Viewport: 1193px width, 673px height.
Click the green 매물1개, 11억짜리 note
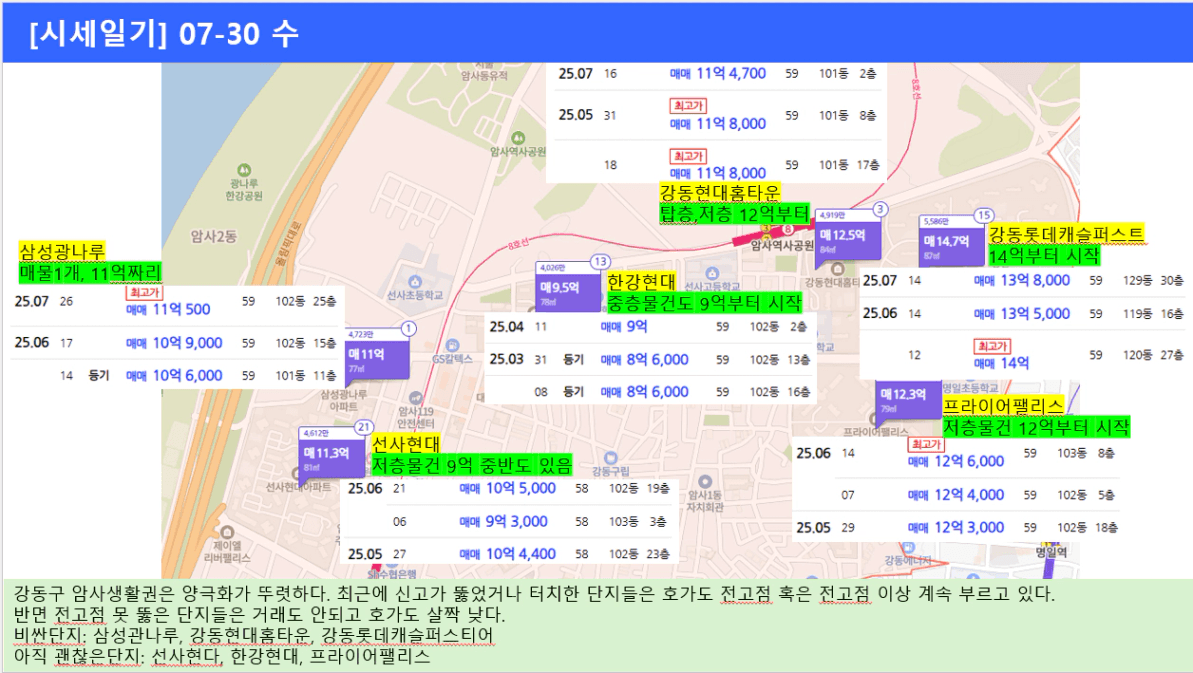[x=91, y=272]
